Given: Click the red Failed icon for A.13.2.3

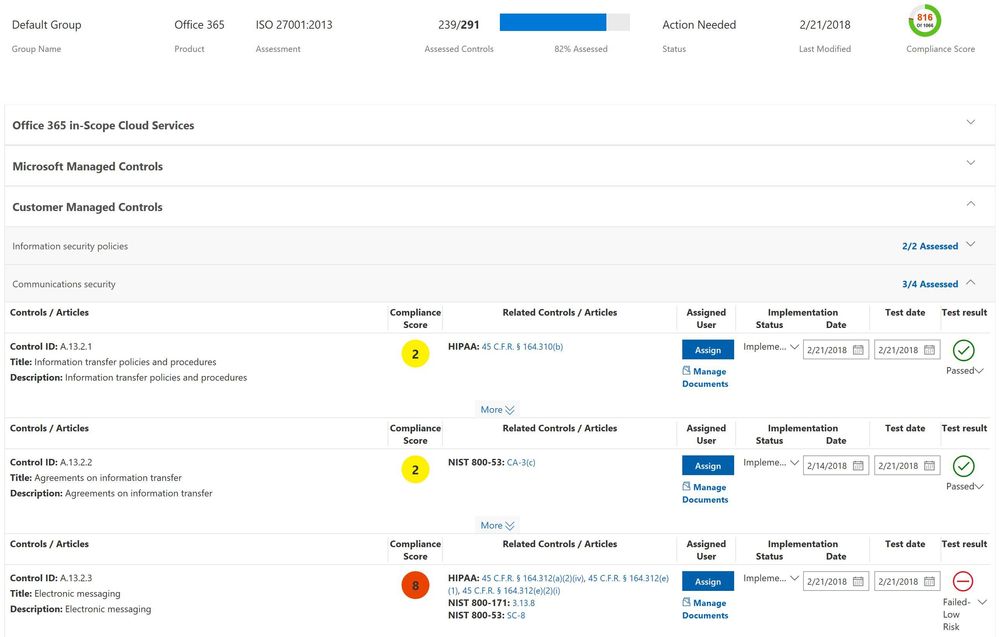Looking at the screenshot, I should (963, 581).
